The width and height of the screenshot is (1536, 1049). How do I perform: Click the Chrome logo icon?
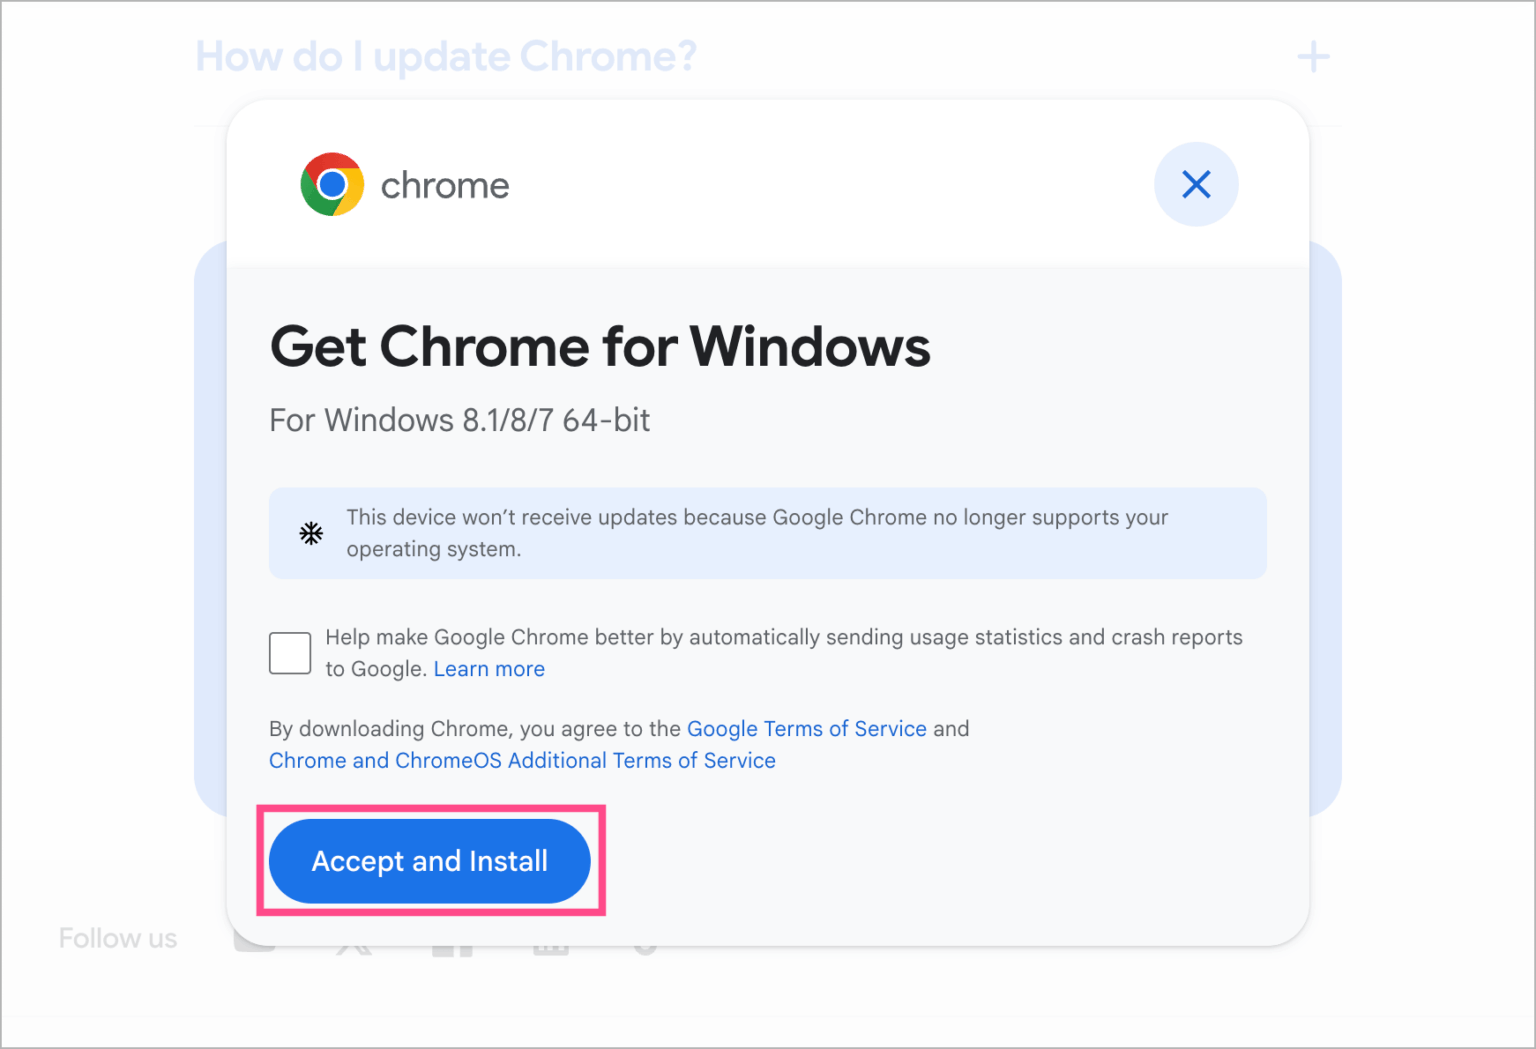pyautogui.click(x=332, y=184)
